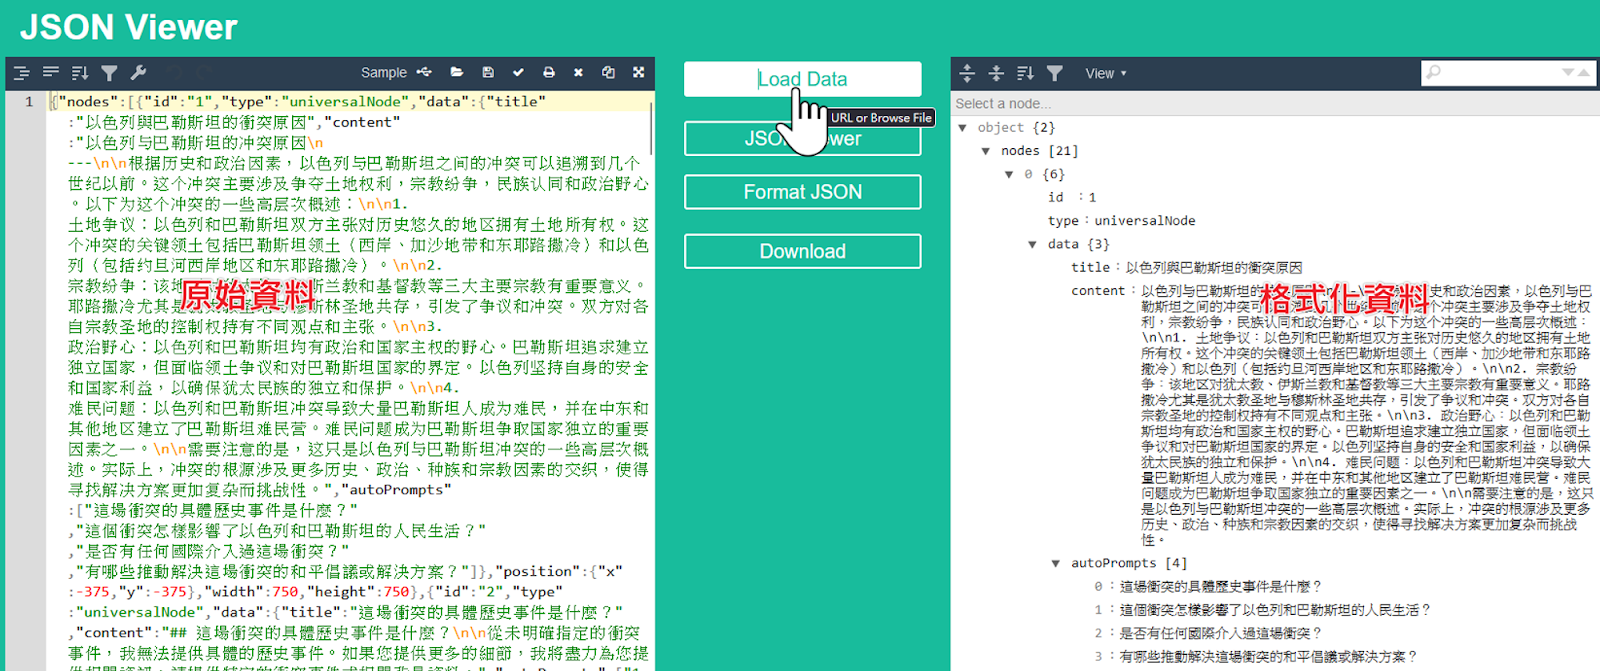The image size is (1600, 671).
Task: Collapse the data {3} node
Action: tap(1032, 244)
